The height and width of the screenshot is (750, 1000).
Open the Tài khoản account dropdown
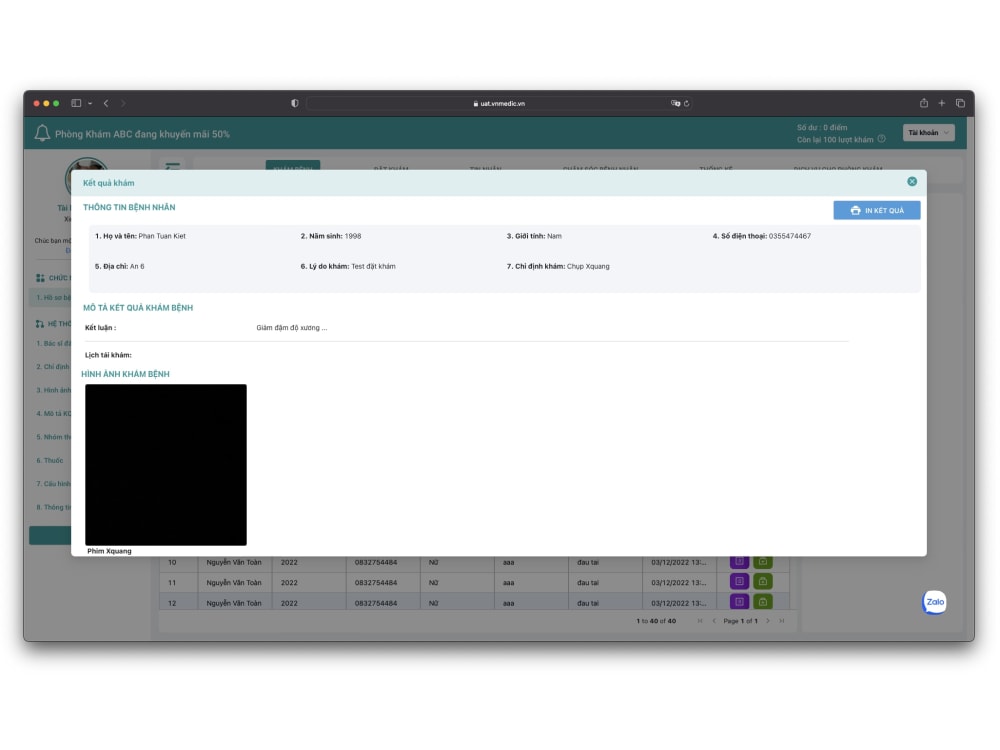[928, 133]
